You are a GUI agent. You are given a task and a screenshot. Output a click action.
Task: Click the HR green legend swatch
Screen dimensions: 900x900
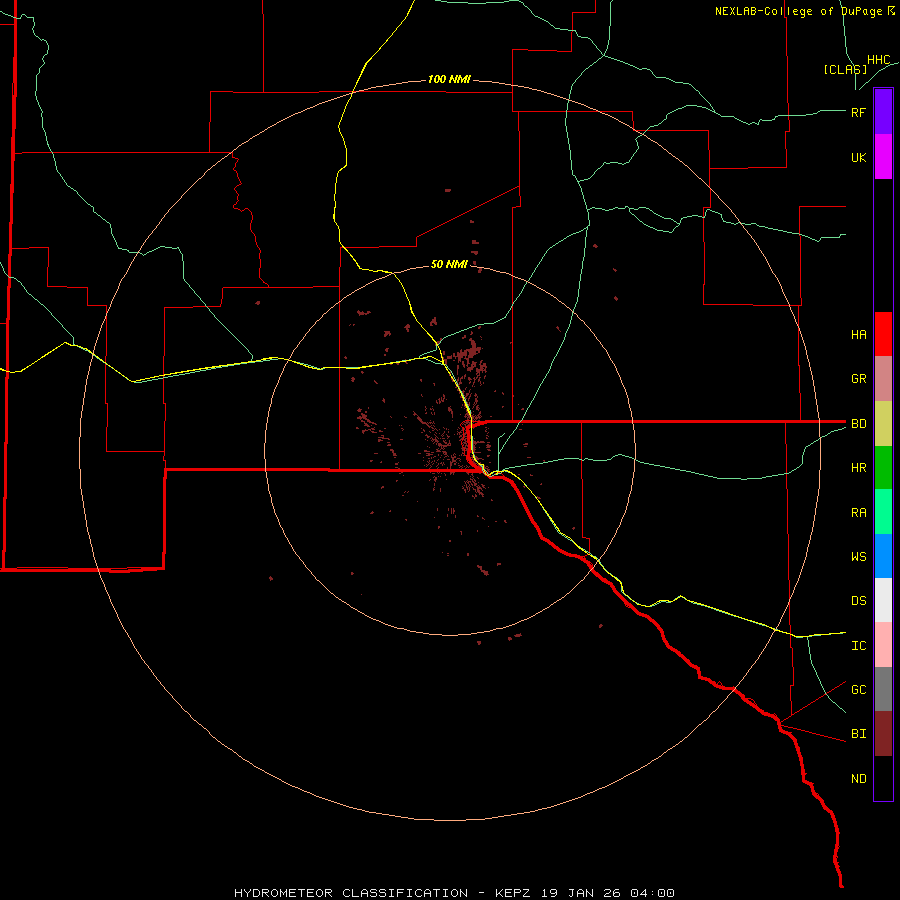(x=883, y=468)
